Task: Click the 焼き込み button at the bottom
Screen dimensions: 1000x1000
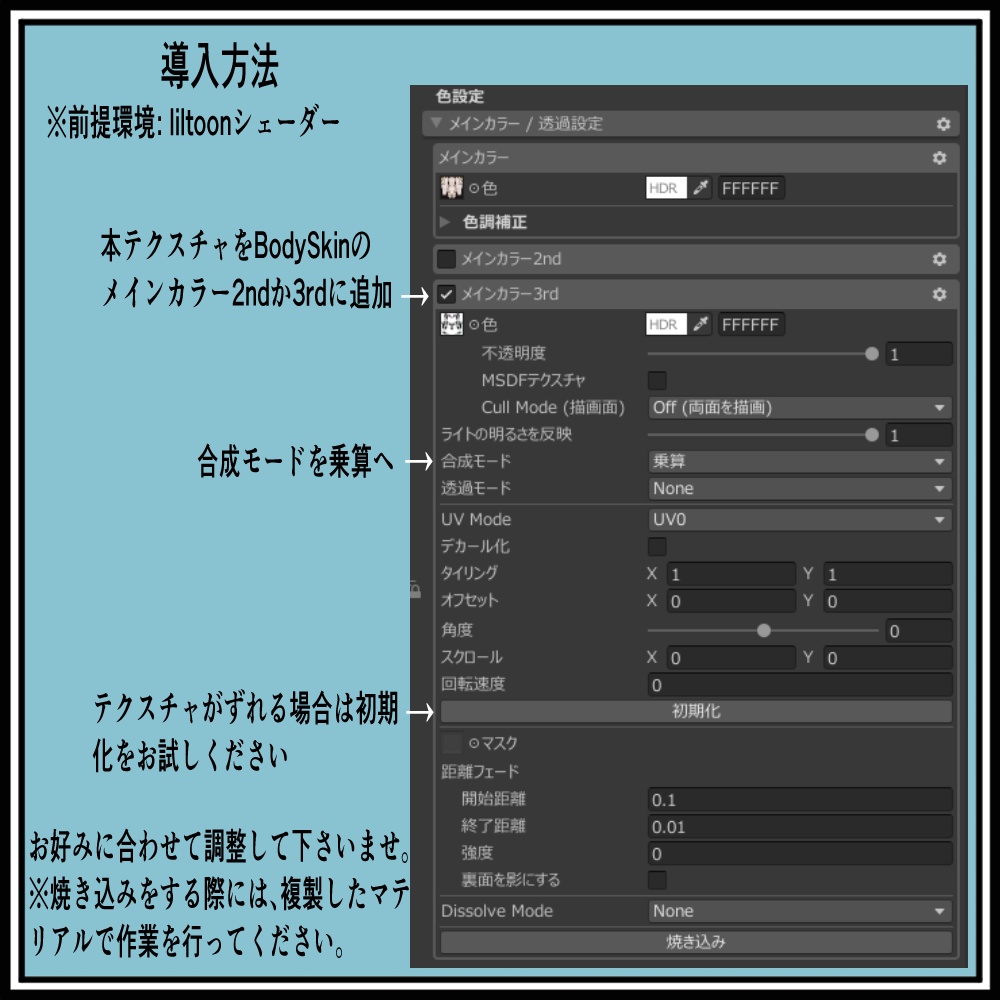Action: [x=695, y=940]
